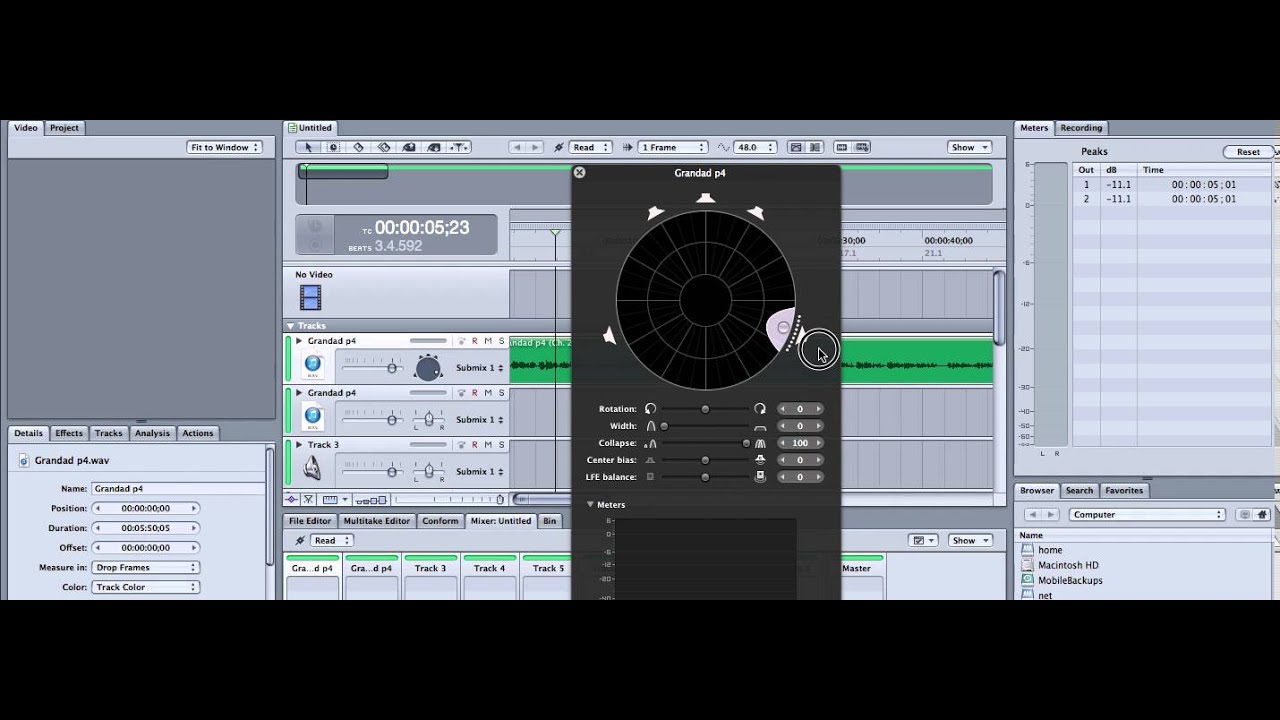Click the Collapse slider handle
The width and height of the screenshot is (1280, 720).
coord(746,443)
